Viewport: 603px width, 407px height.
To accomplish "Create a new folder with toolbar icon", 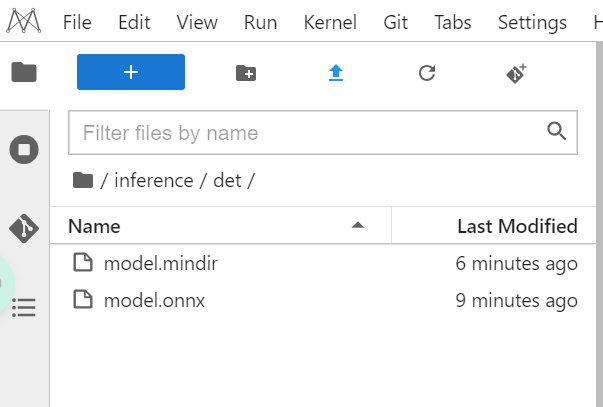I will 245,73.
